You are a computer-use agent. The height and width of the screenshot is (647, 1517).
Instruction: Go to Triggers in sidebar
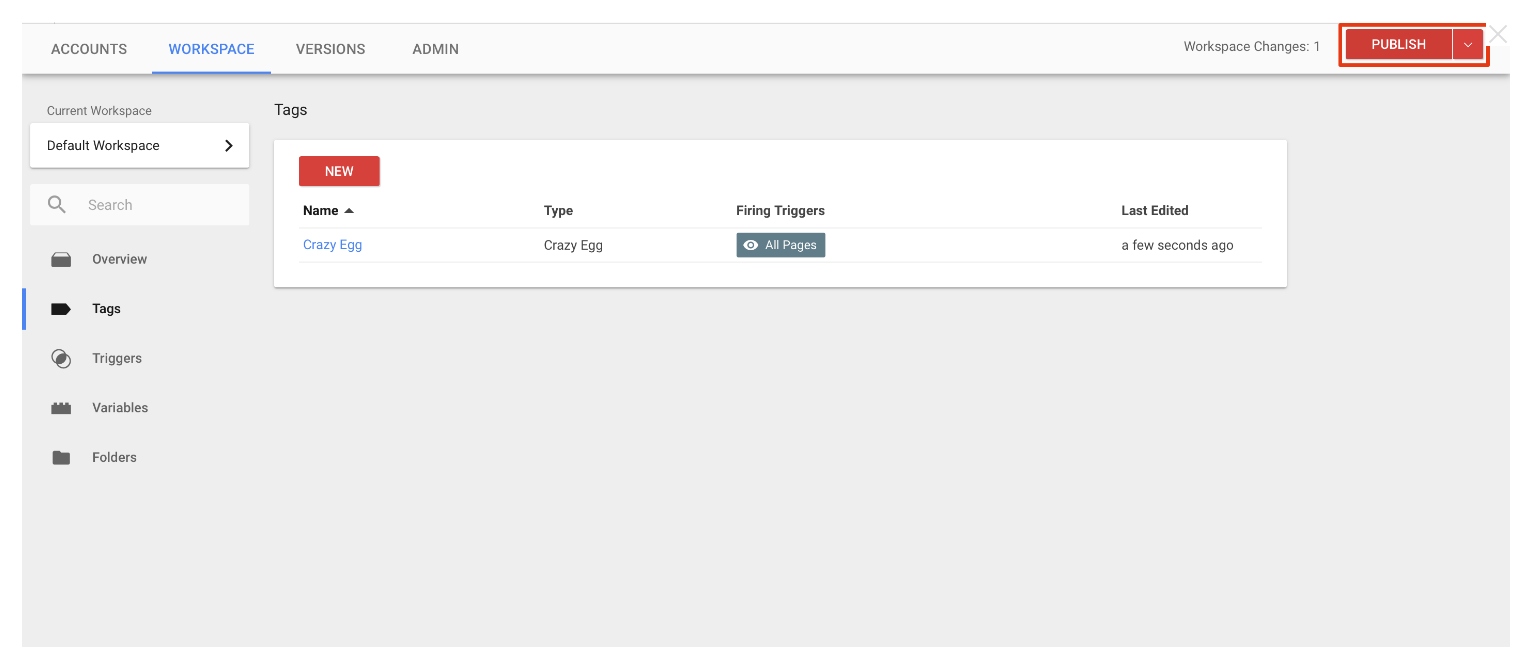point(117,359)
